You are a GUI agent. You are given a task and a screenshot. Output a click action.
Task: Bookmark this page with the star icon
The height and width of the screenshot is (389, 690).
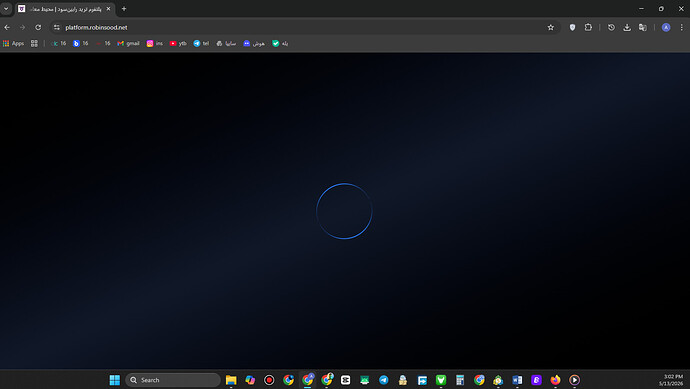551,27
